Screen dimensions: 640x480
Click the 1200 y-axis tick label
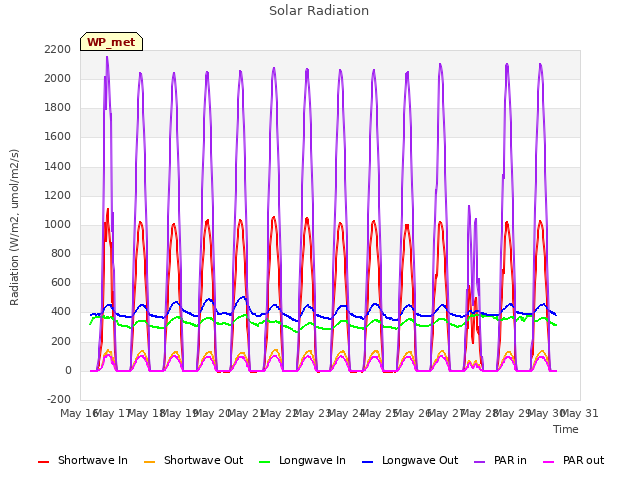point(58,196)
